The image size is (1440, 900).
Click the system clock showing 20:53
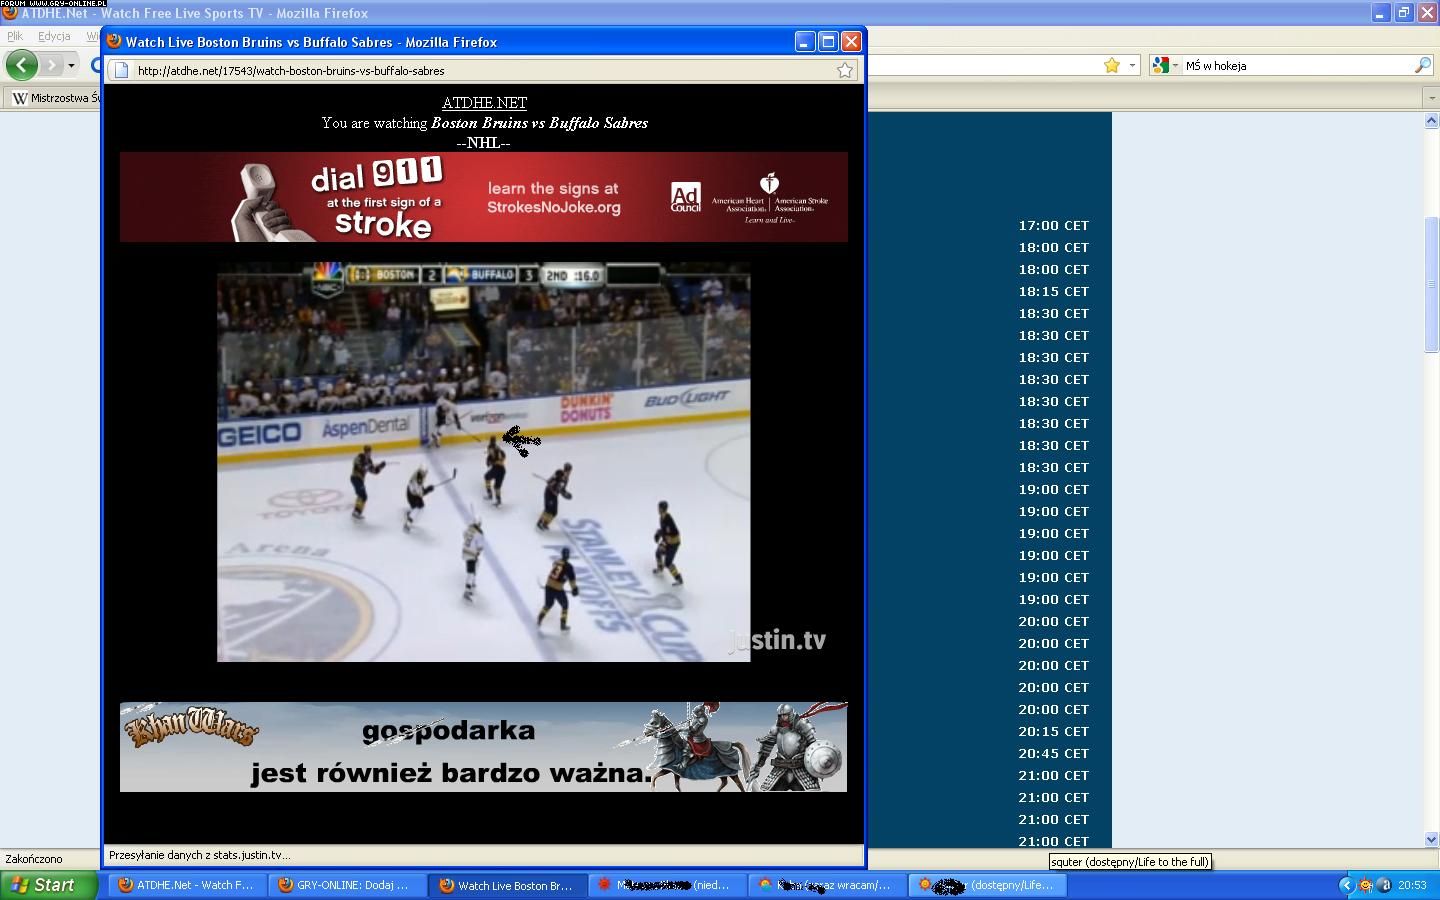(x=1412, y=885)
